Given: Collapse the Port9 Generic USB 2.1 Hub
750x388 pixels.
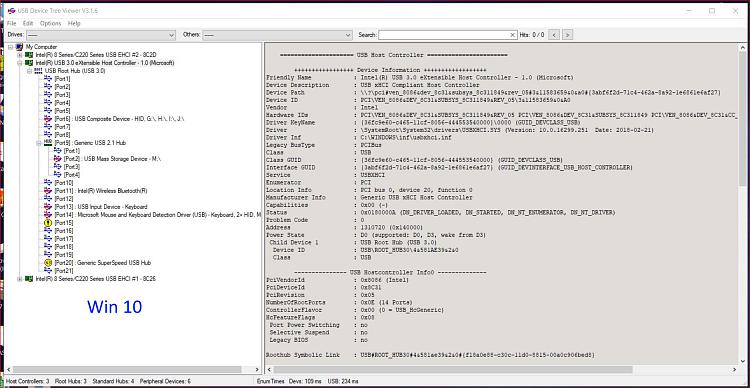Looking at the screenshot, I should coord(39,143).
